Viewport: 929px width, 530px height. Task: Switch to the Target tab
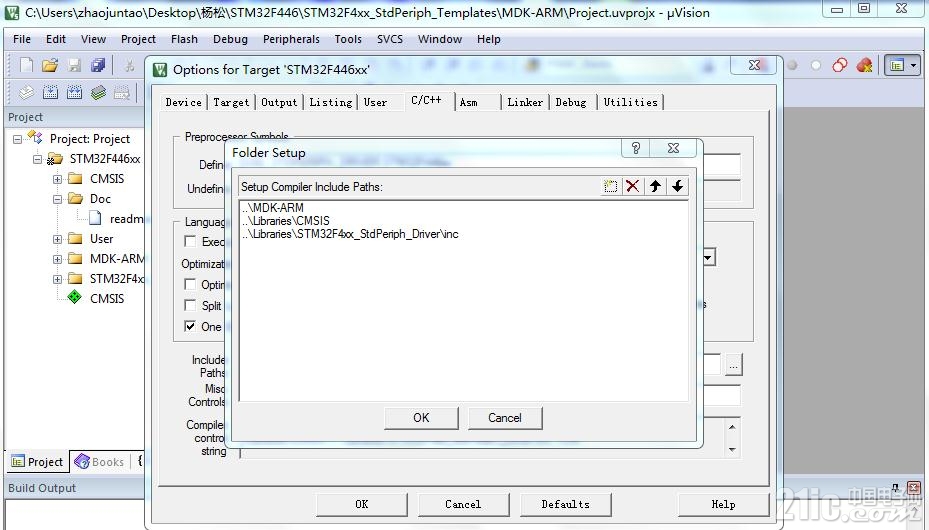click(x=231, y=102)
